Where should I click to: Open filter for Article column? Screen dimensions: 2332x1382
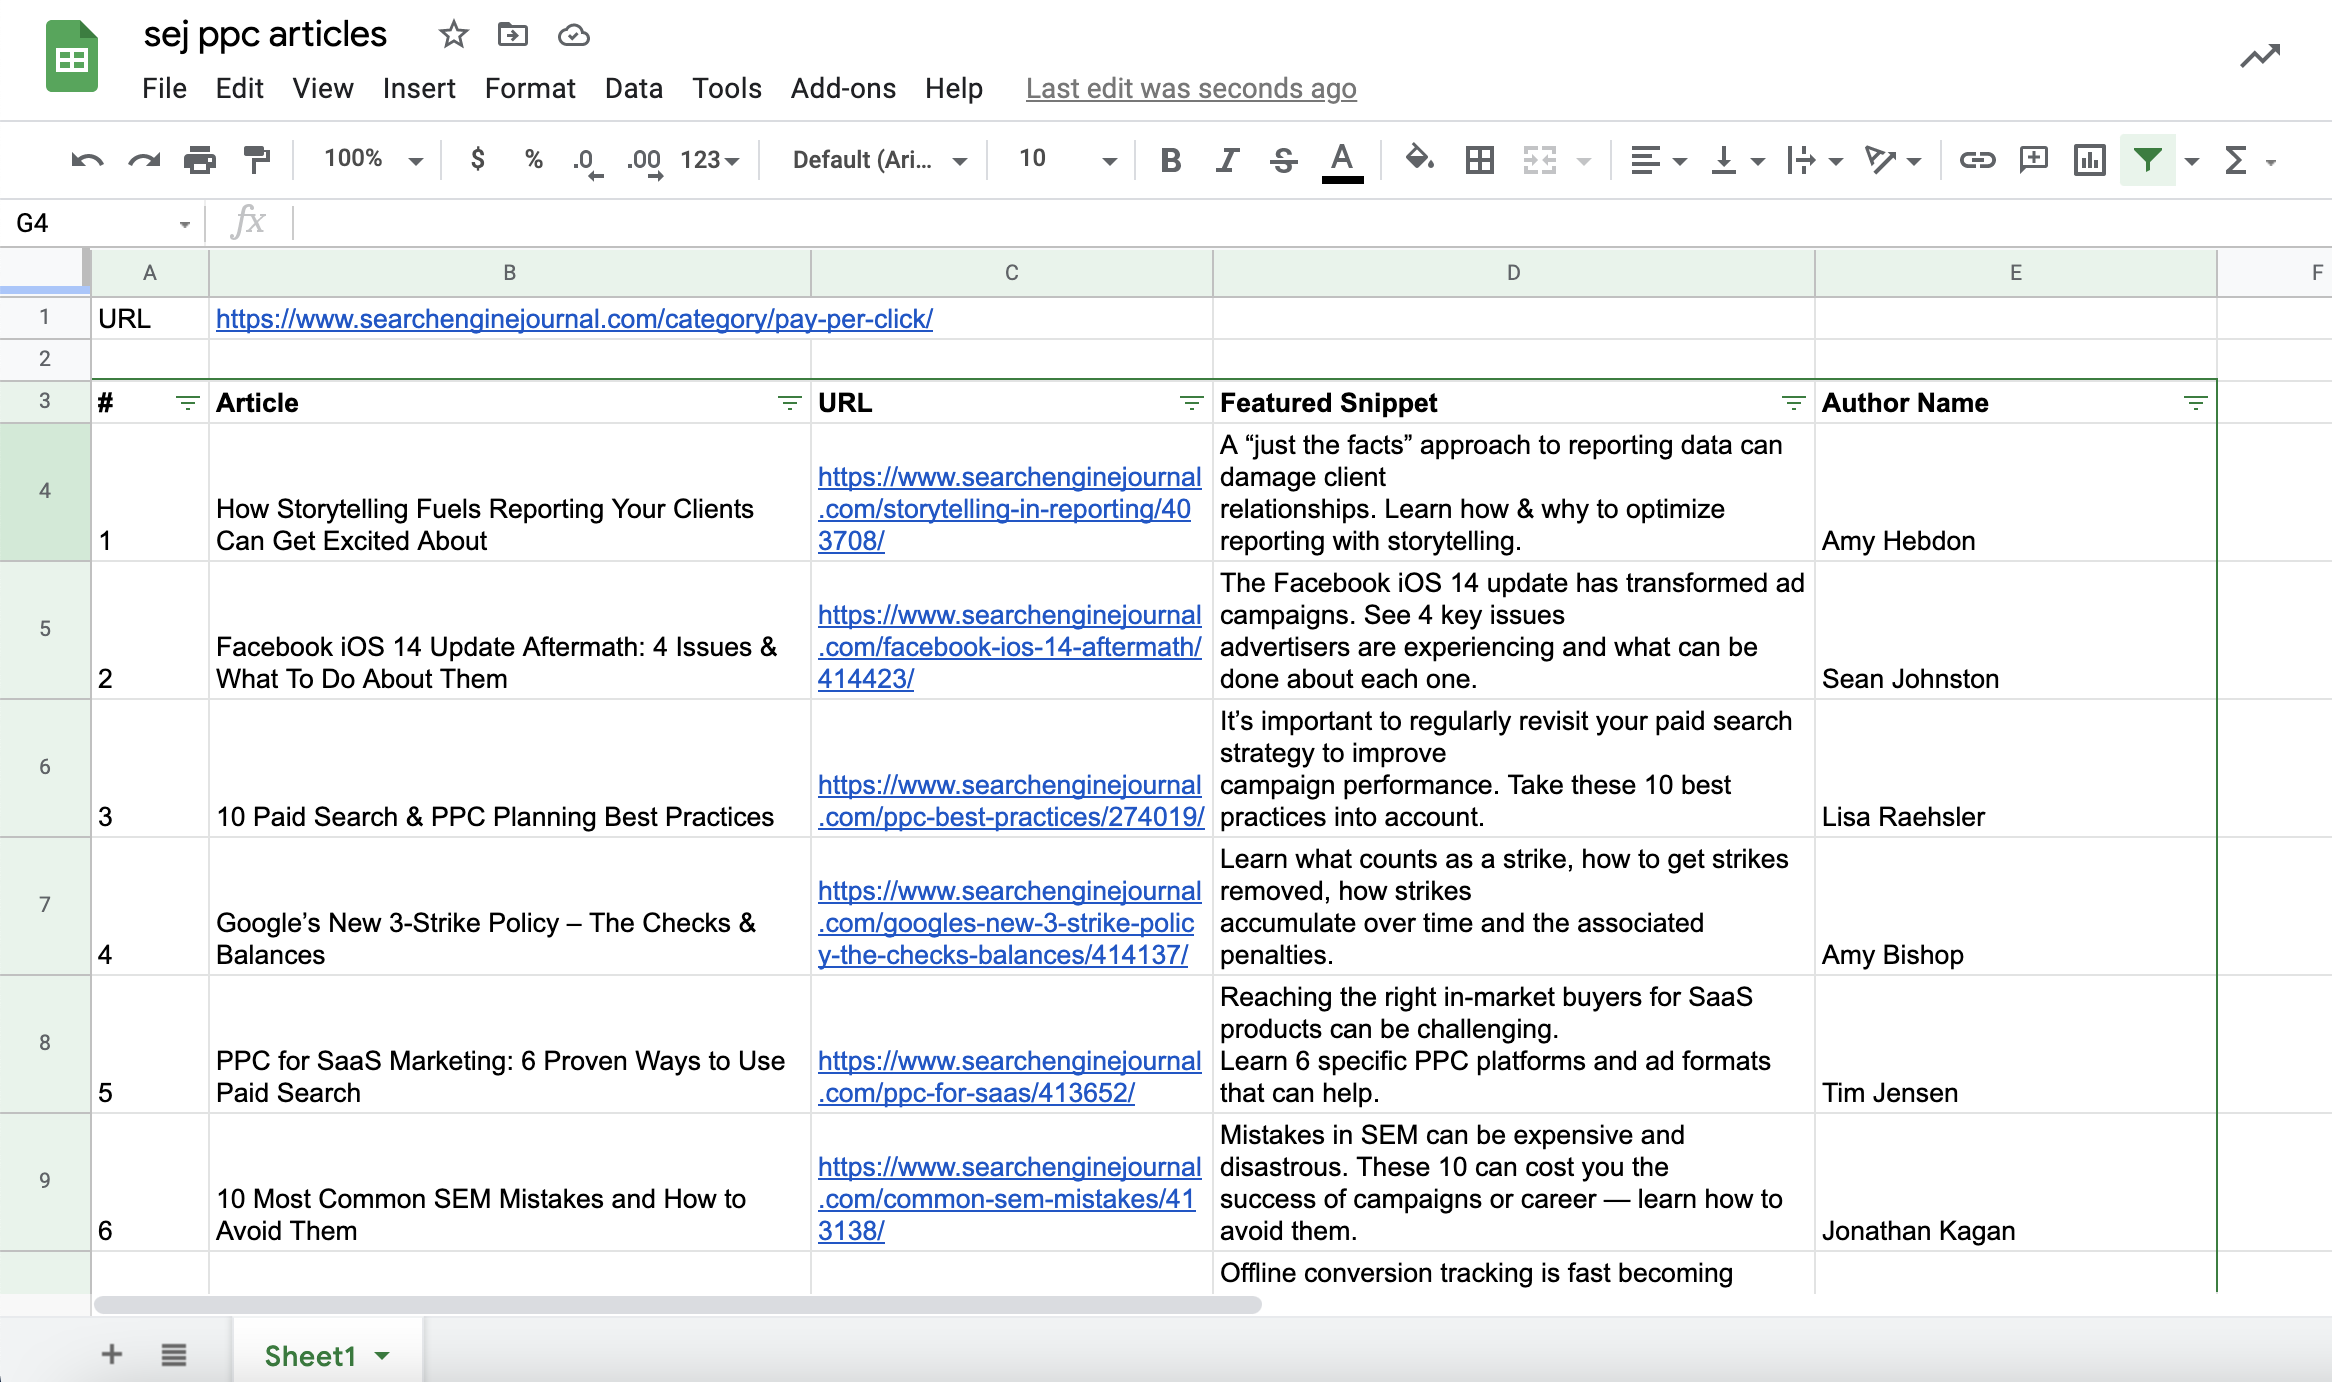point(789,403)
